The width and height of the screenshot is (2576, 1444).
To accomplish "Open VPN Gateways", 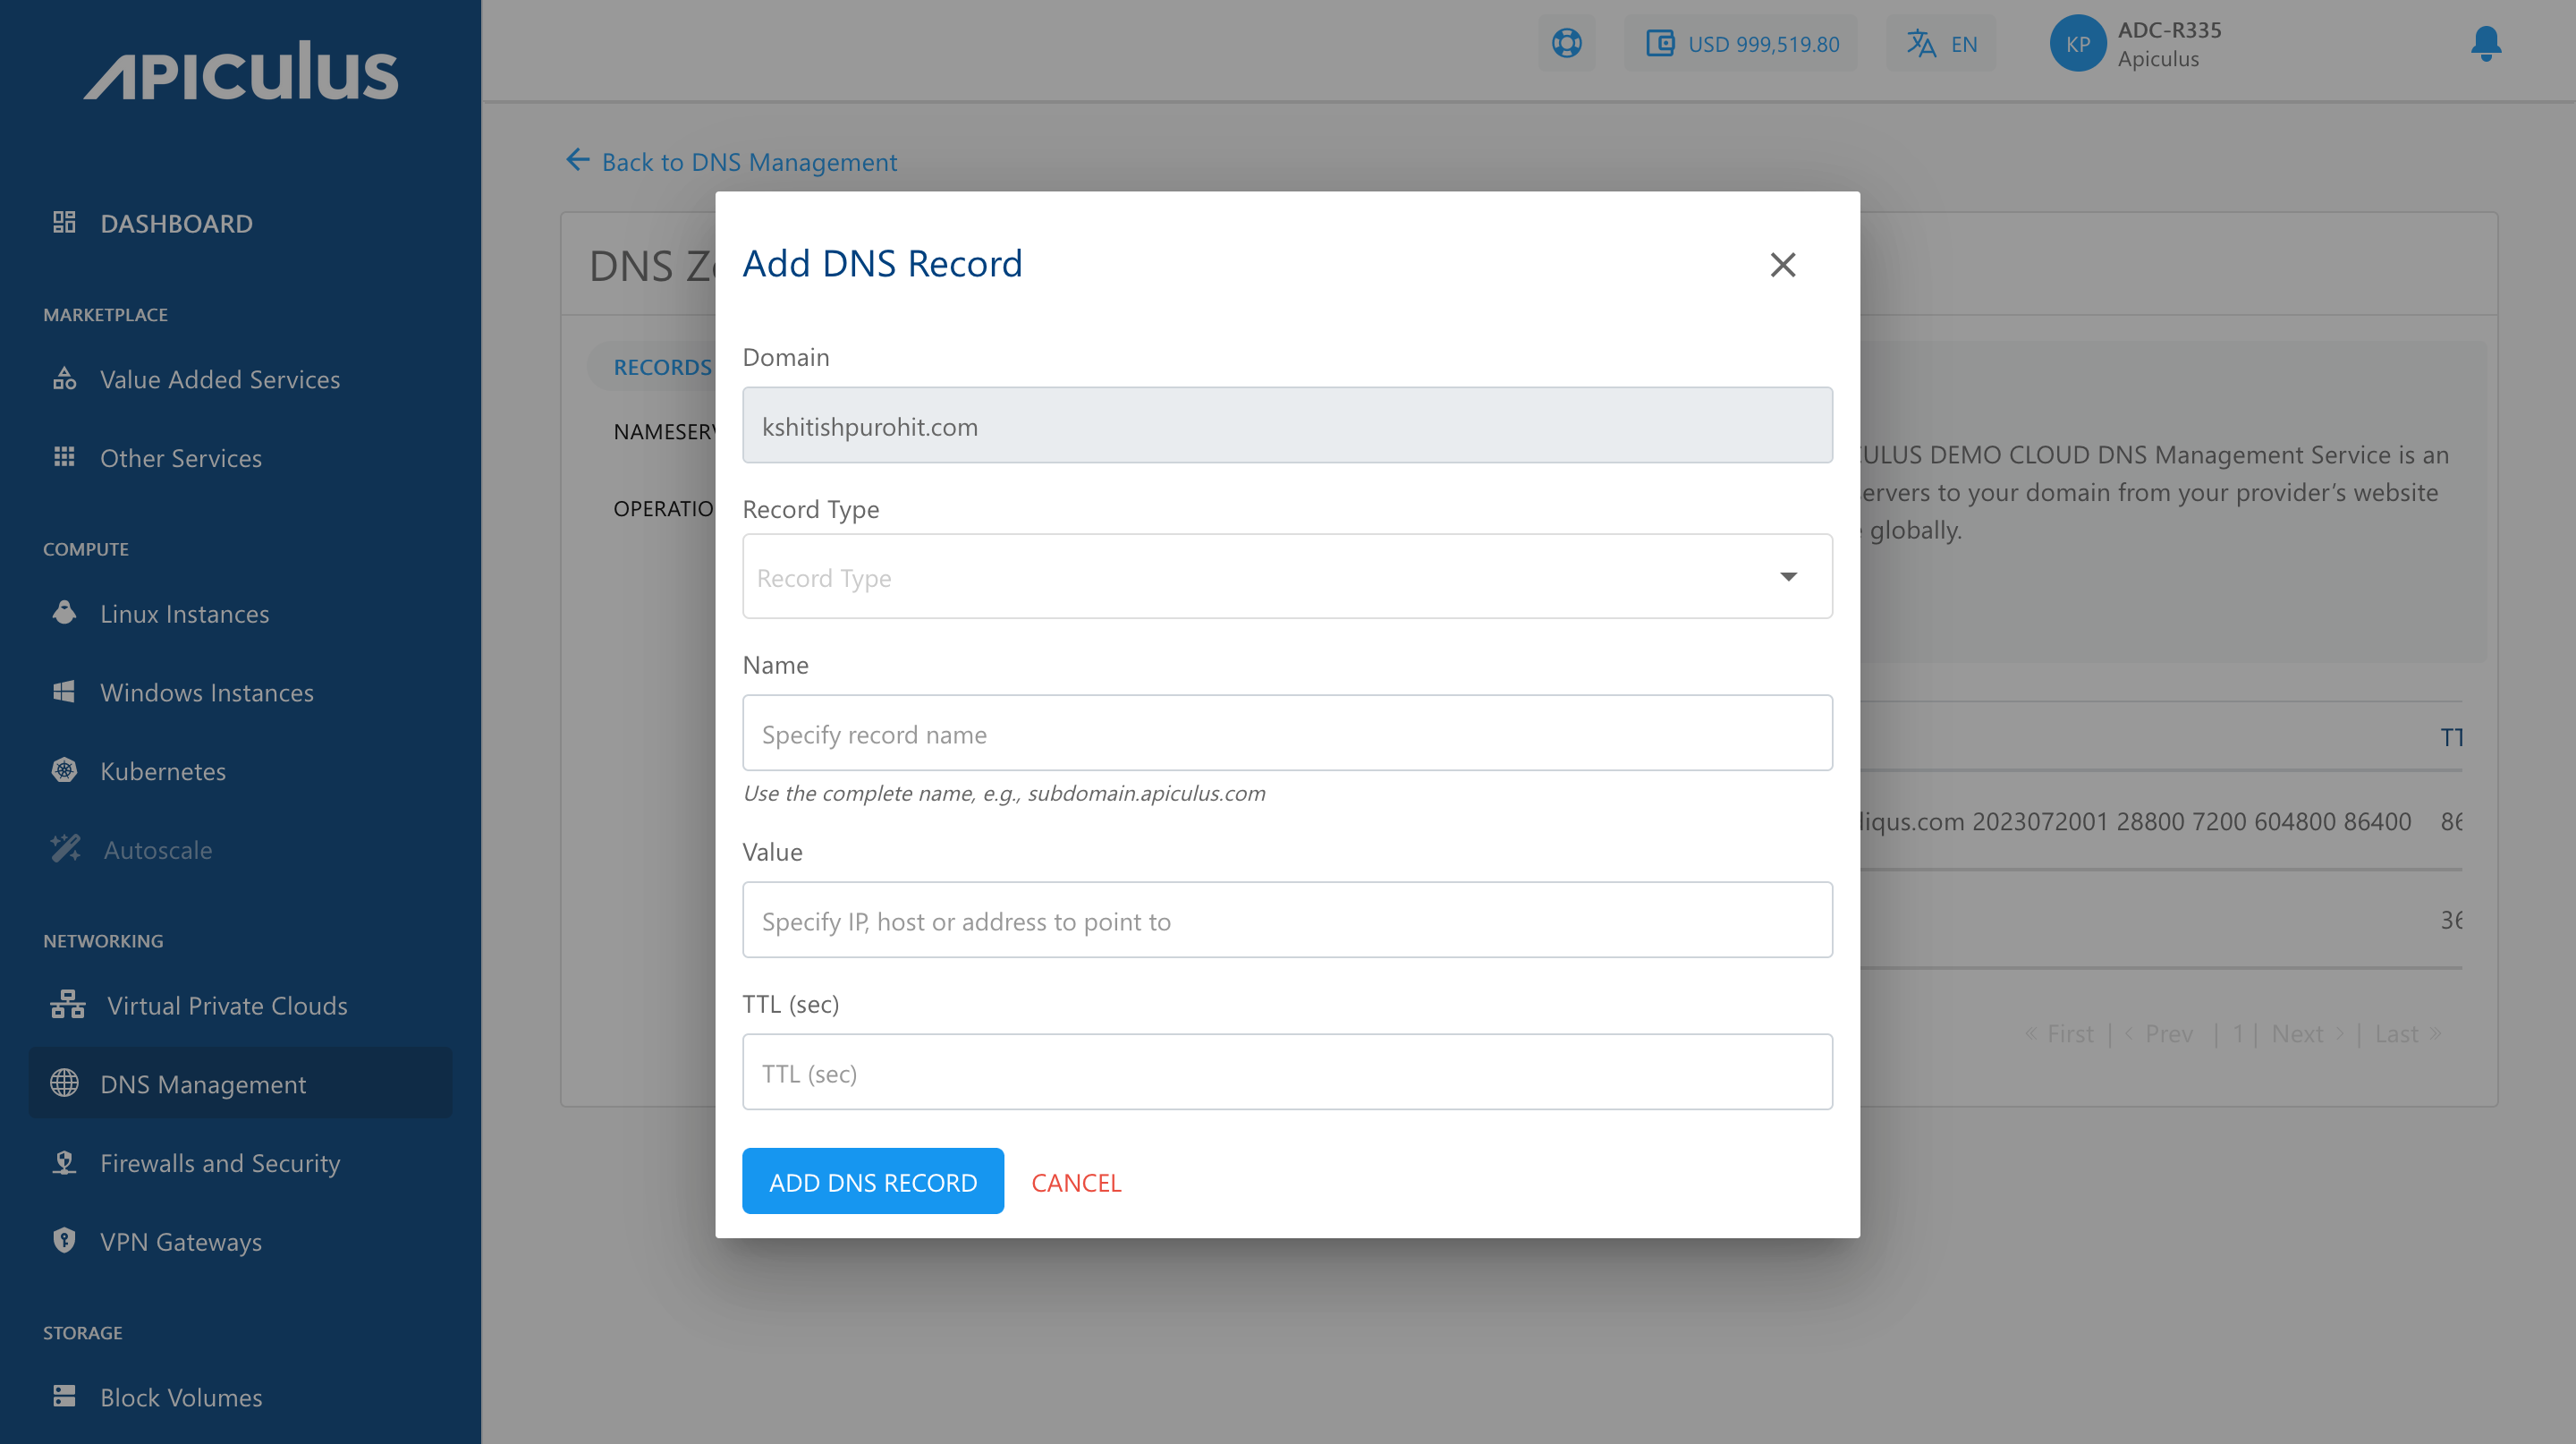I will pyautogui.click(x=181, y=1241).
